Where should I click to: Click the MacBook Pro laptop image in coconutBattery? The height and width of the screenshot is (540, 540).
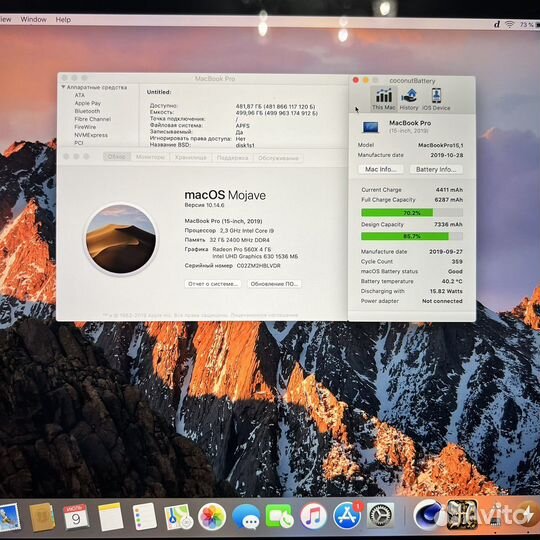click(x=371, y=127)
